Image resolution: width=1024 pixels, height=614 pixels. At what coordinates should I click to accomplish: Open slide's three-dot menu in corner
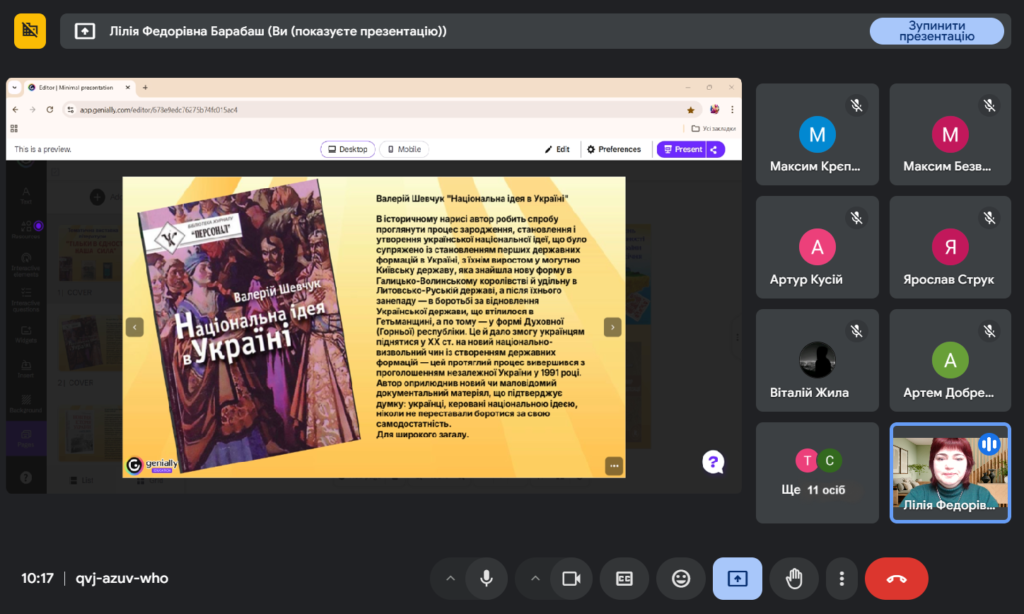coord(614,465)
